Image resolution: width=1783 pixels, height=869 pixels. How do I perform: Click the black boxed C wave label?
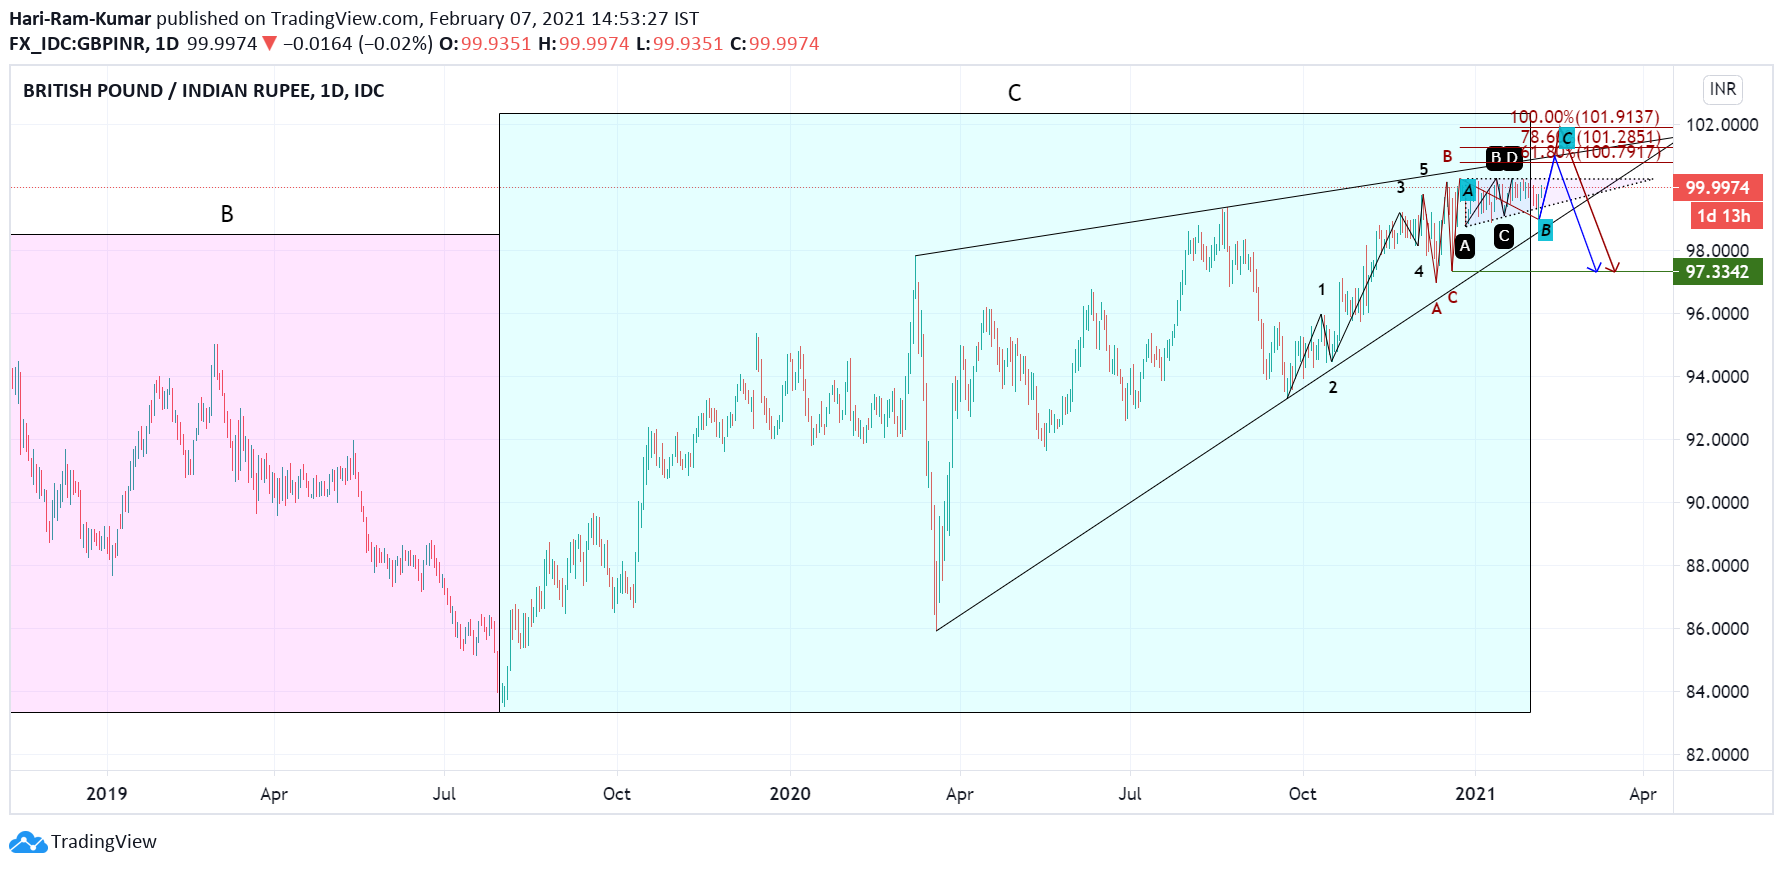click(1504, 236)
